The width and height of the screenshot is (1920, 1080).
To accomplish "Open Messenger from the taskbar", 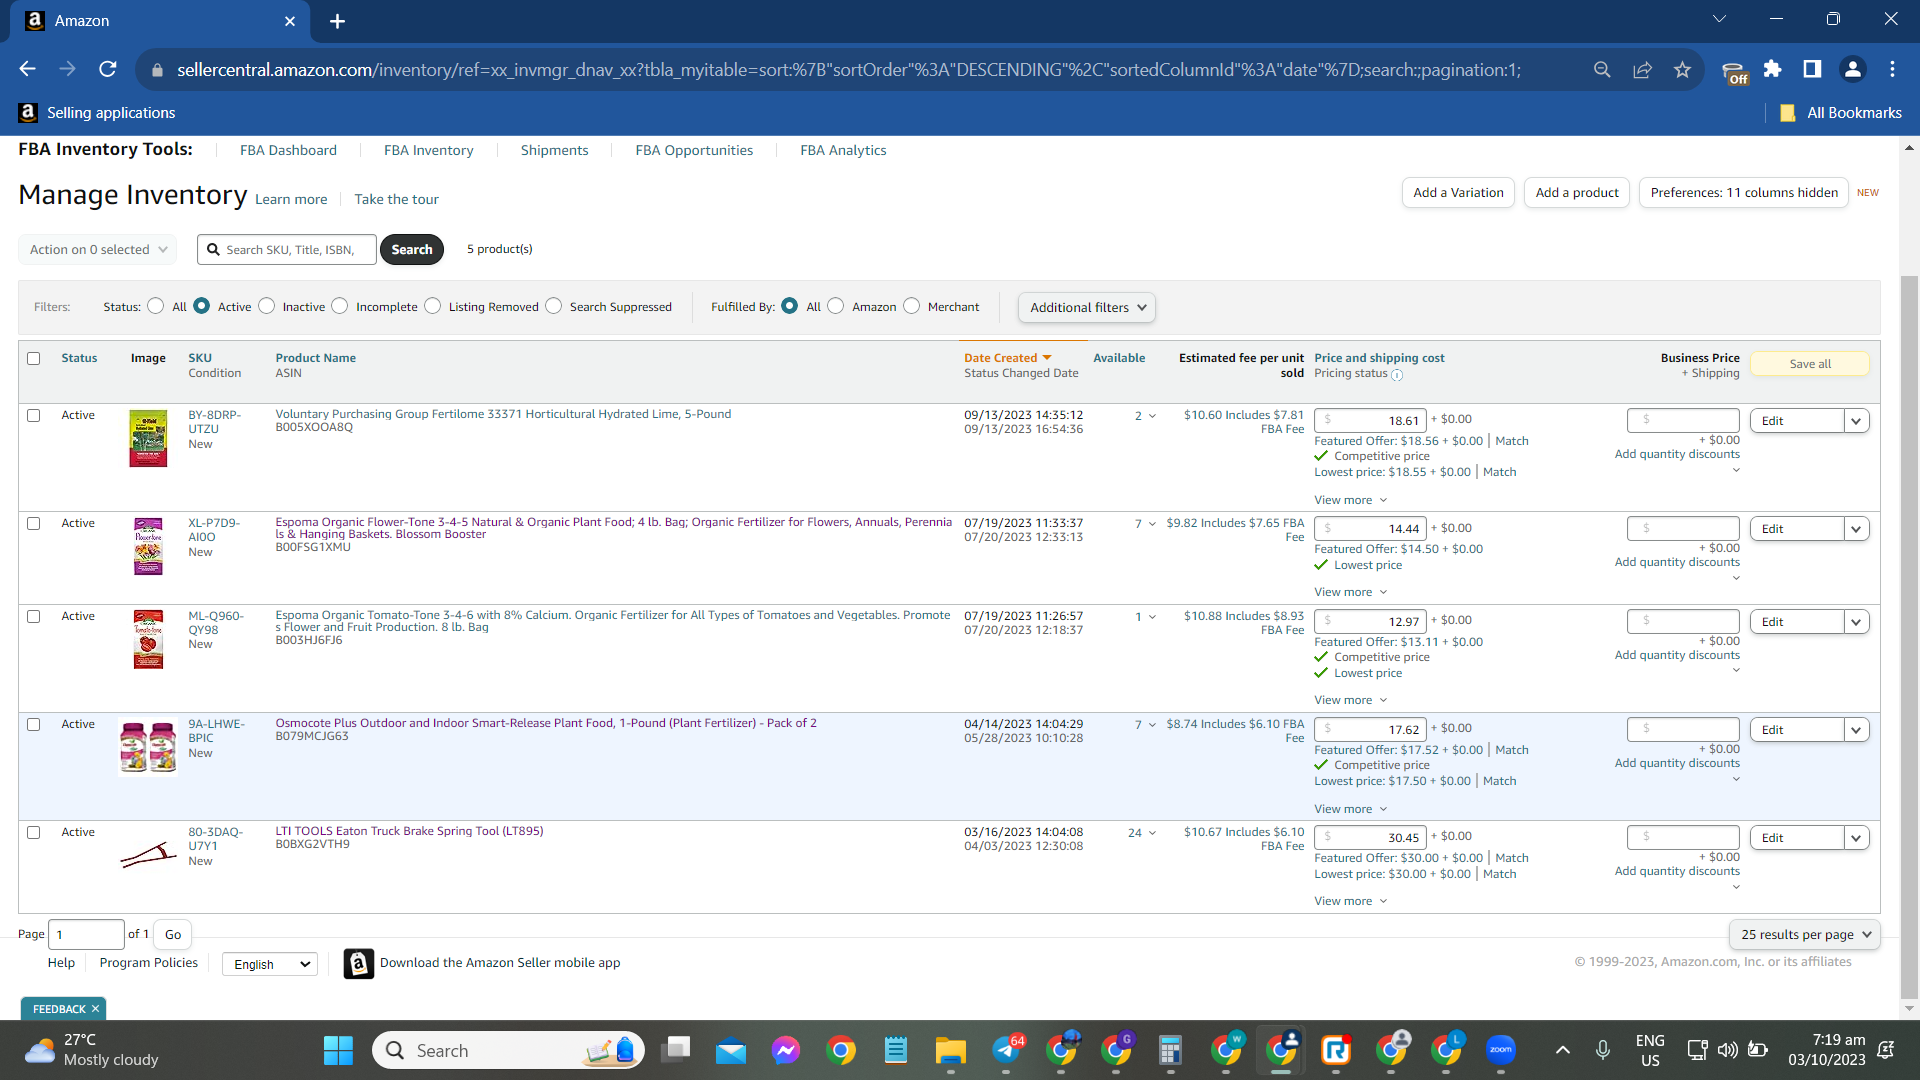I will coord(786,1050).
